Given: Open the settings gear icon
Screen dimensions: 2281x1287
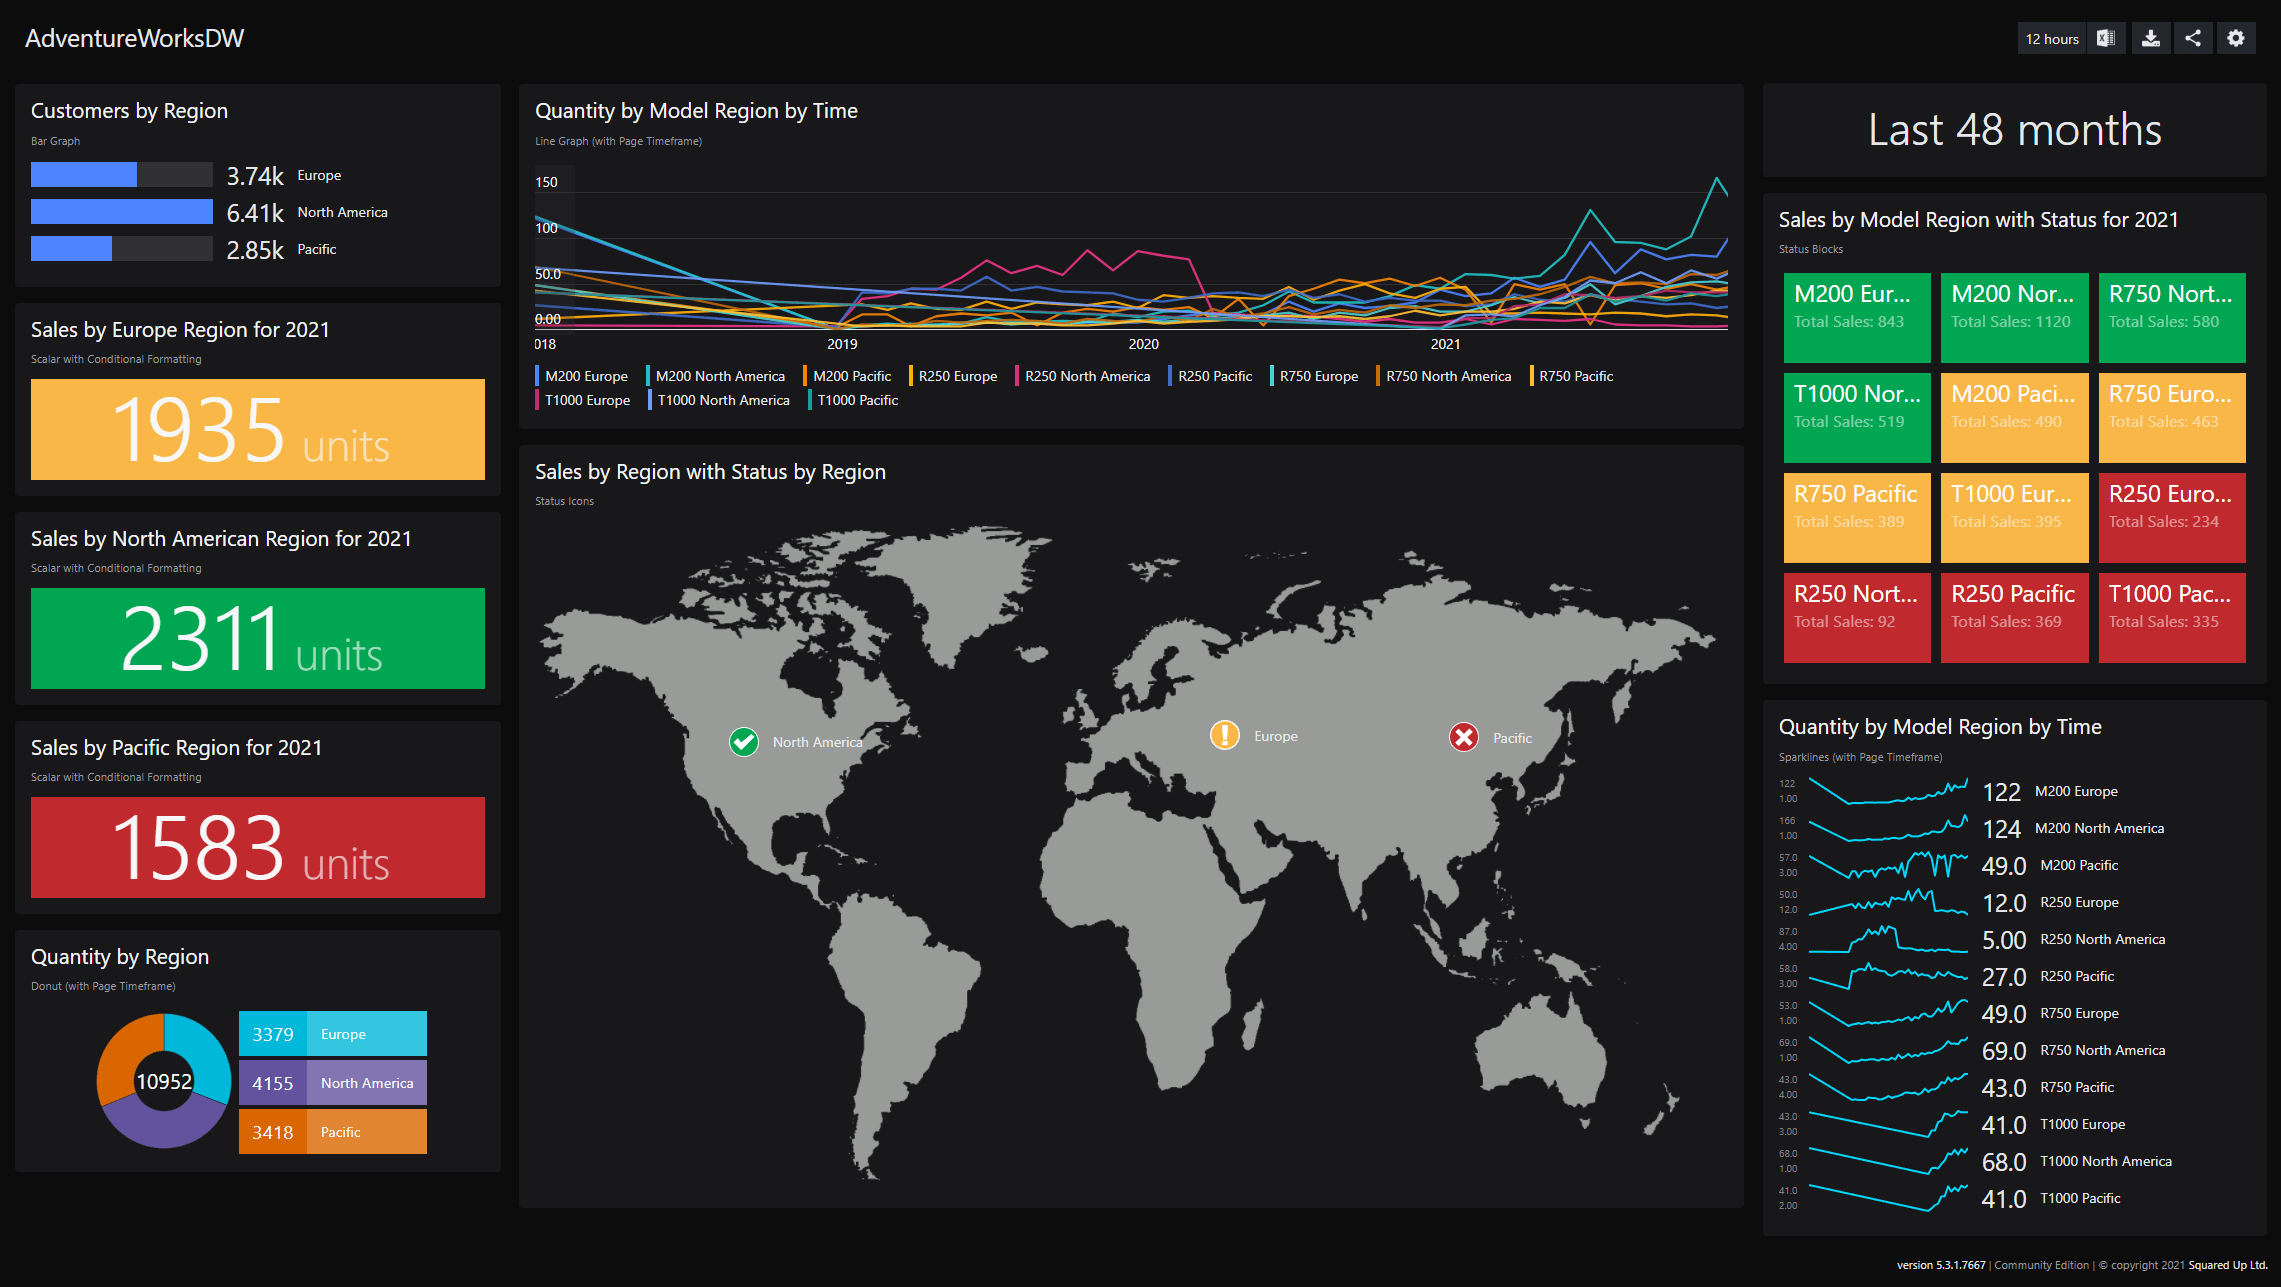Looking at the screenshot, I should (2236, 39).
